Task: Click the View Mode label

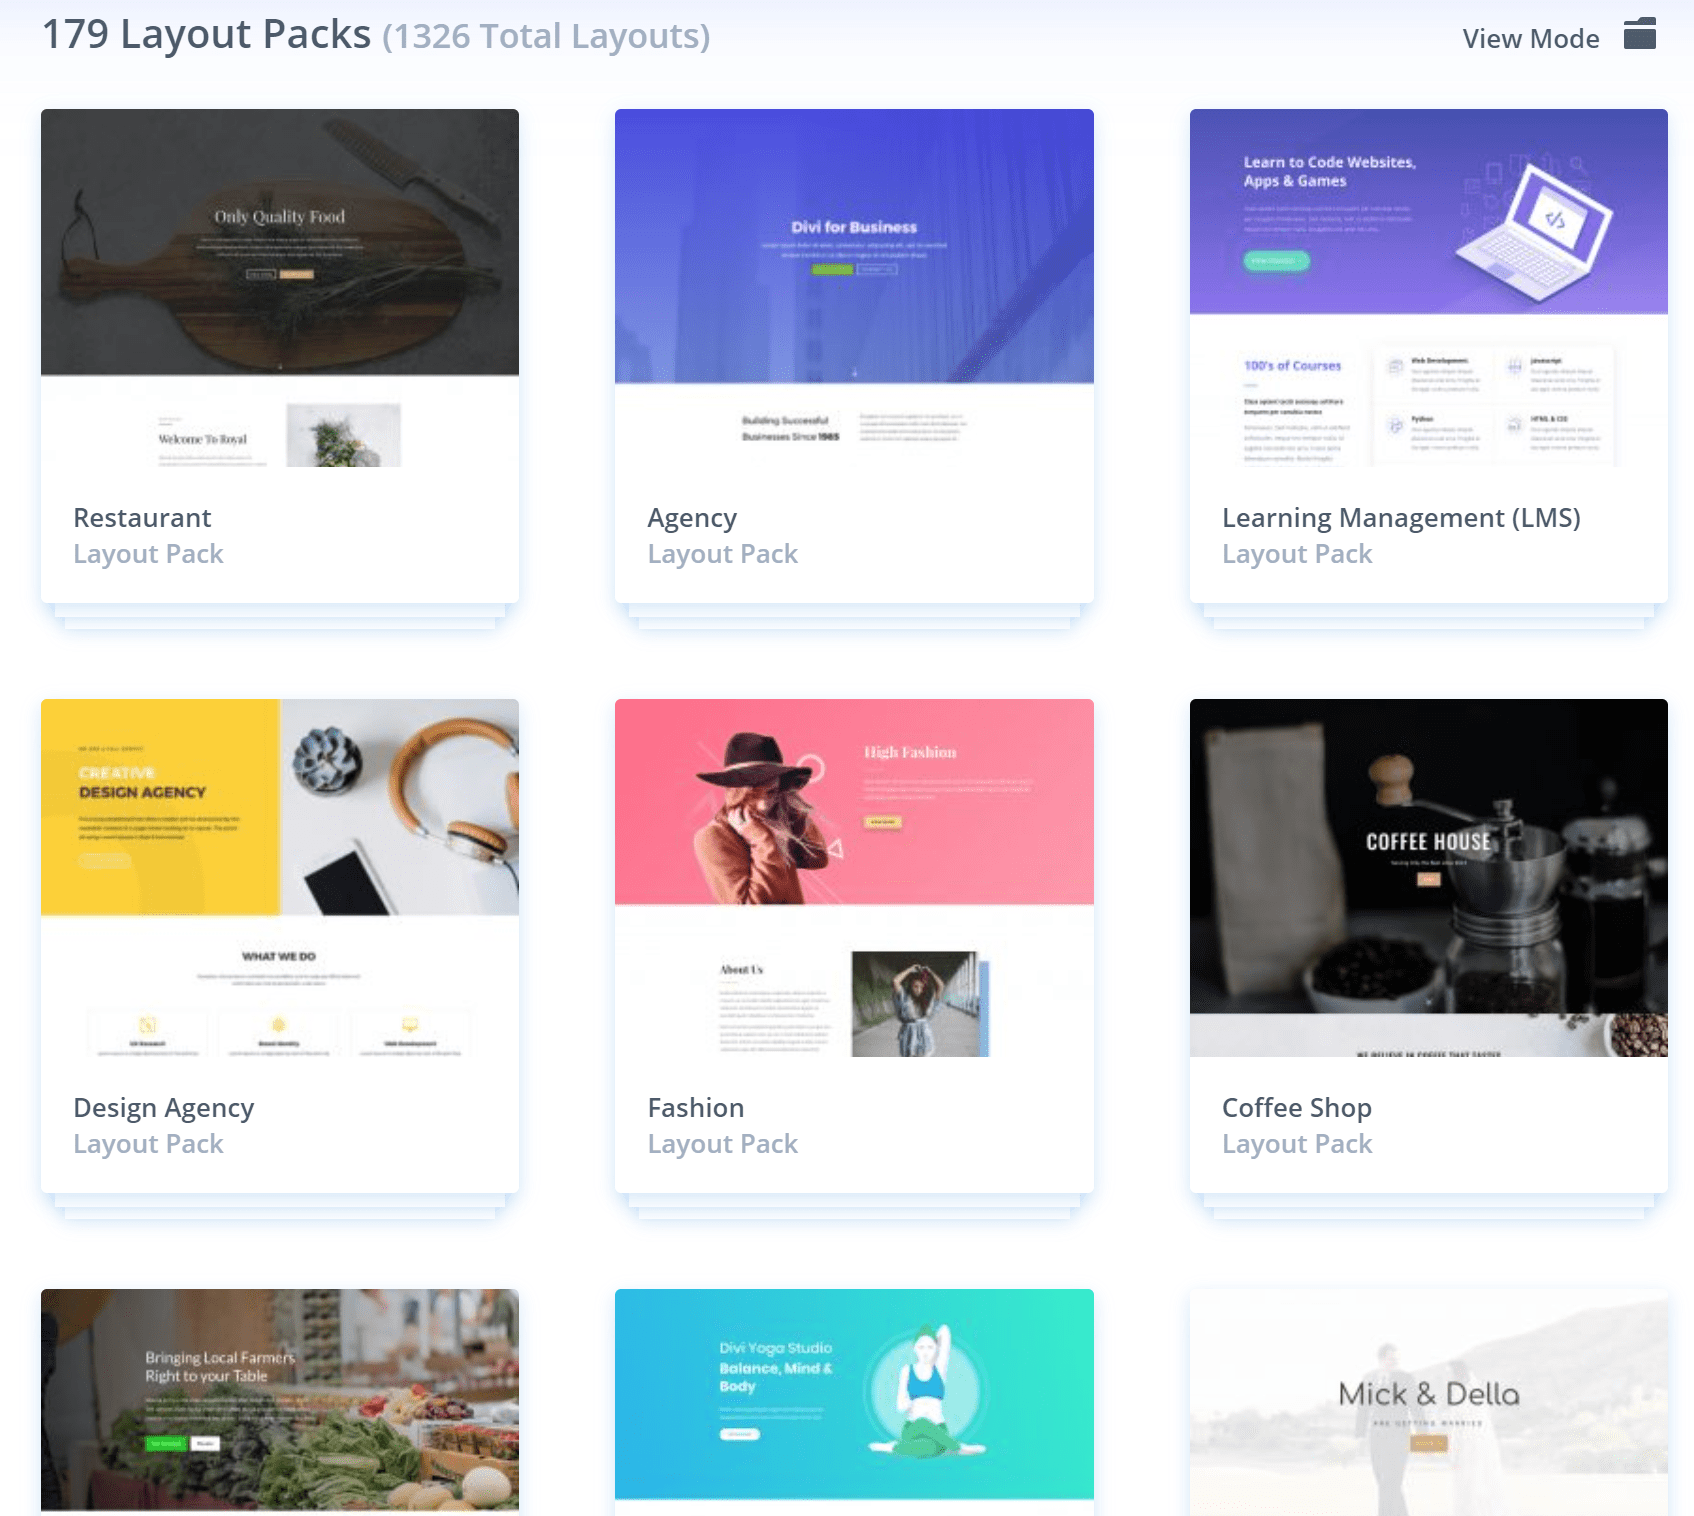Action: 1530,39
